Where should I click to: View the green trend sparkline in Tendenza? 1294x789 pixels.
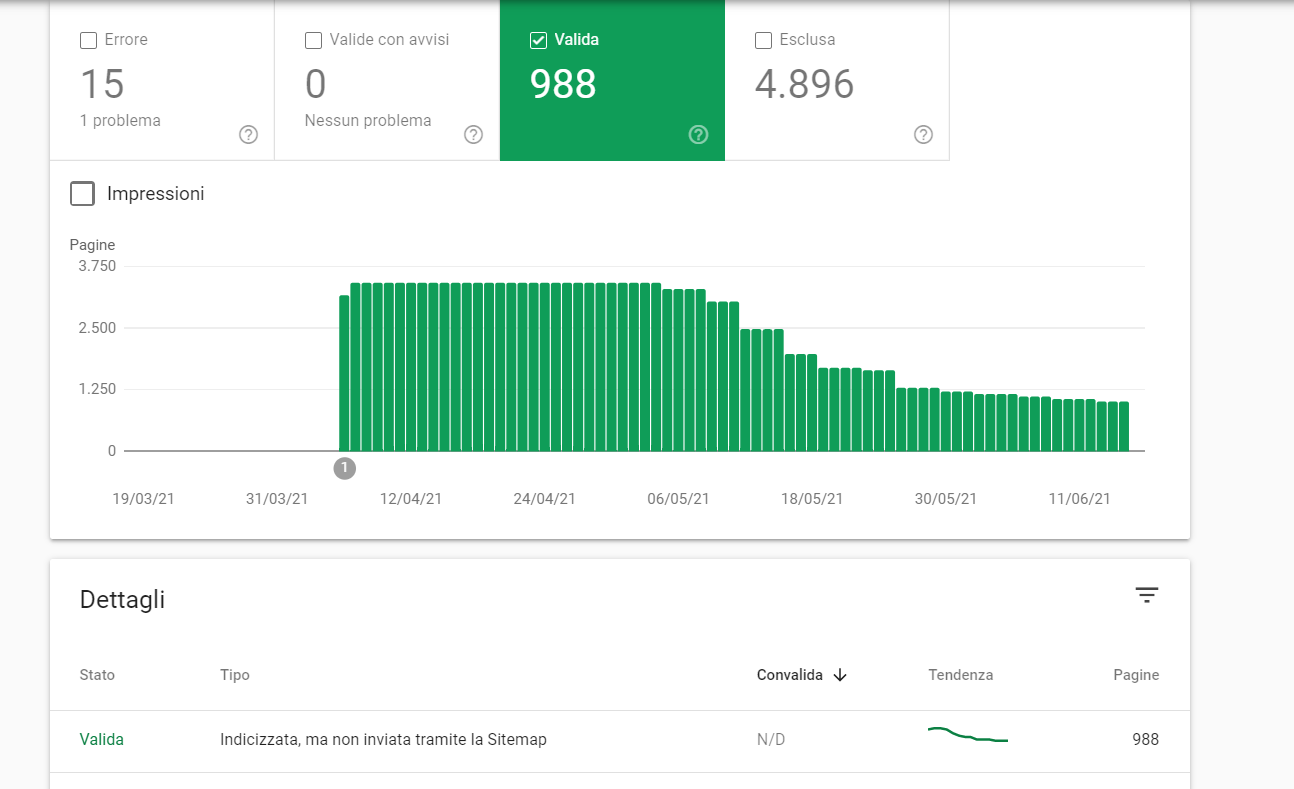point(967,735)
